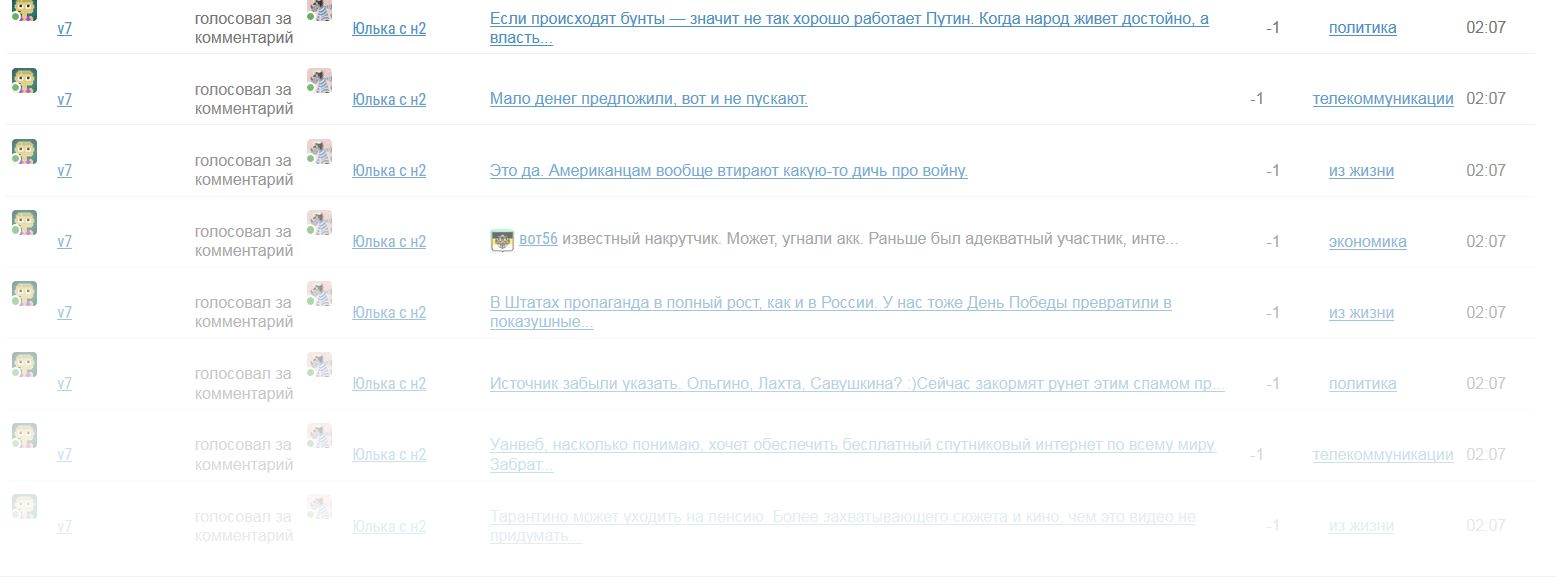Viewport: 1556px width, 577px height.
Task: Open comment 'В Штатах пропаганда в полный рост'
Action: tap(831, 312)
